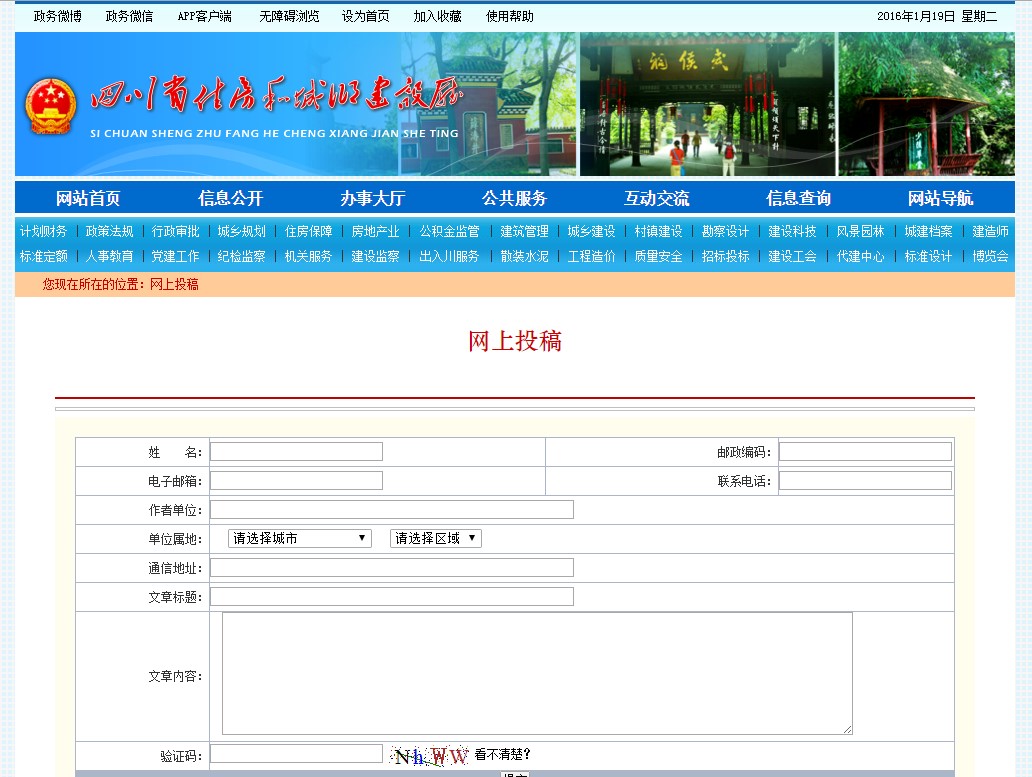Open 风景园林 sub-navigation link
Image resolution: width=1032 pixels, height=777 pixels.
coord(860,231)
